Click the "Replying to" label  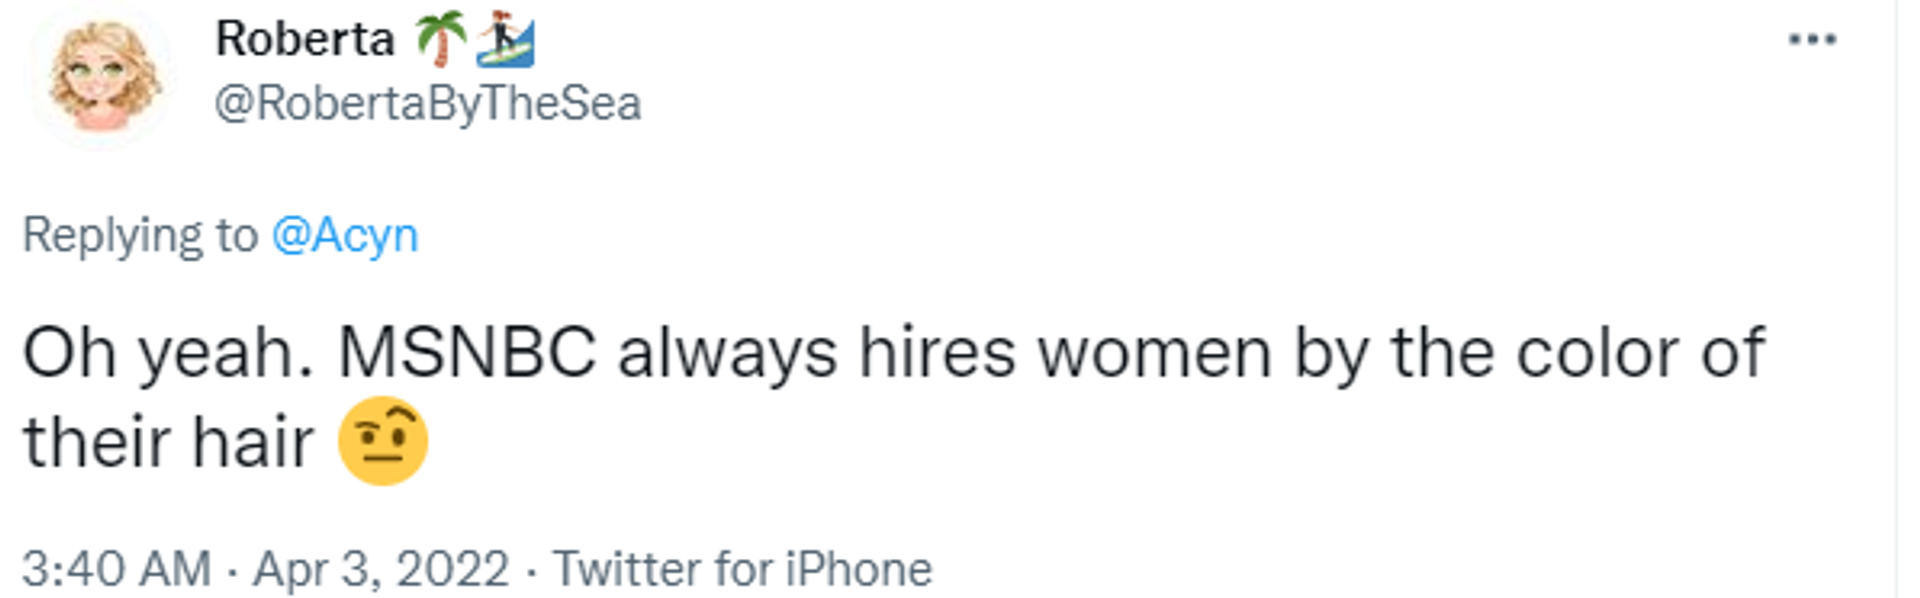[140, 237]
